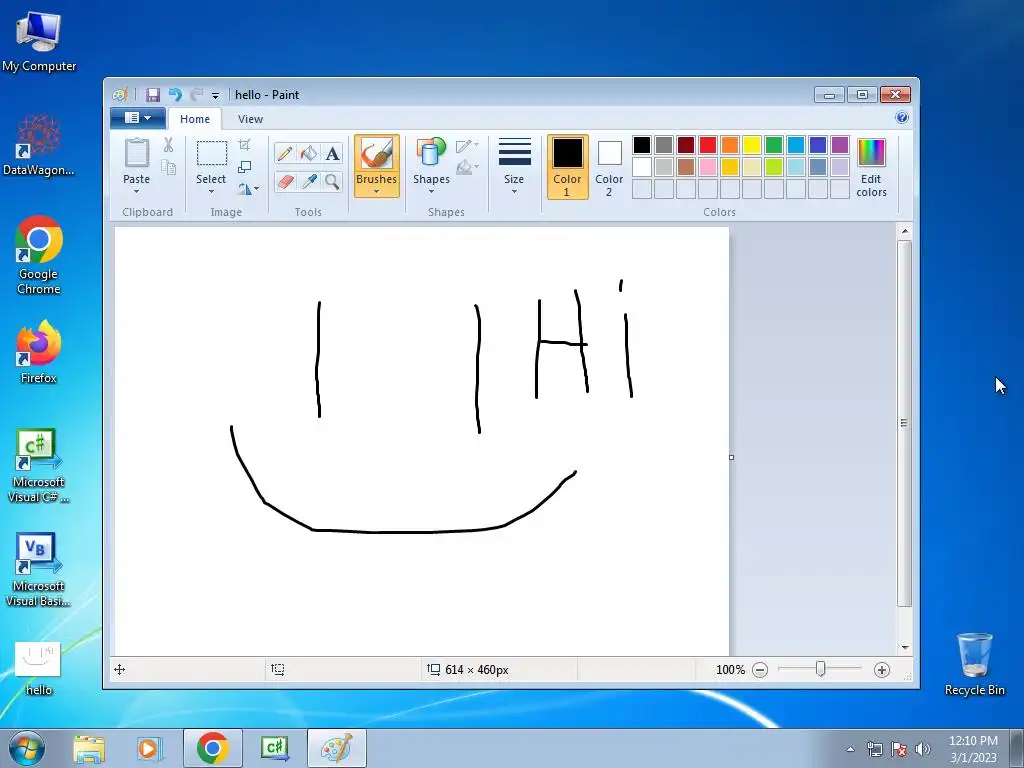The height and width of the screenshot is (768, 1024).
Task: Click Edit colors rainbow icon
Action: 871,153
